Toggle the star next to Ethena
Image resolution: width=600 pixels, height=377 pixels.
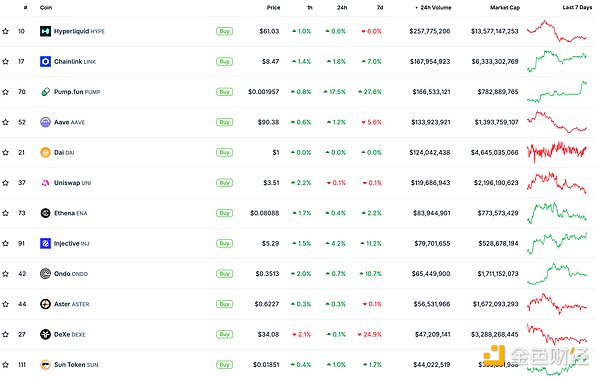tap(5, 213)
